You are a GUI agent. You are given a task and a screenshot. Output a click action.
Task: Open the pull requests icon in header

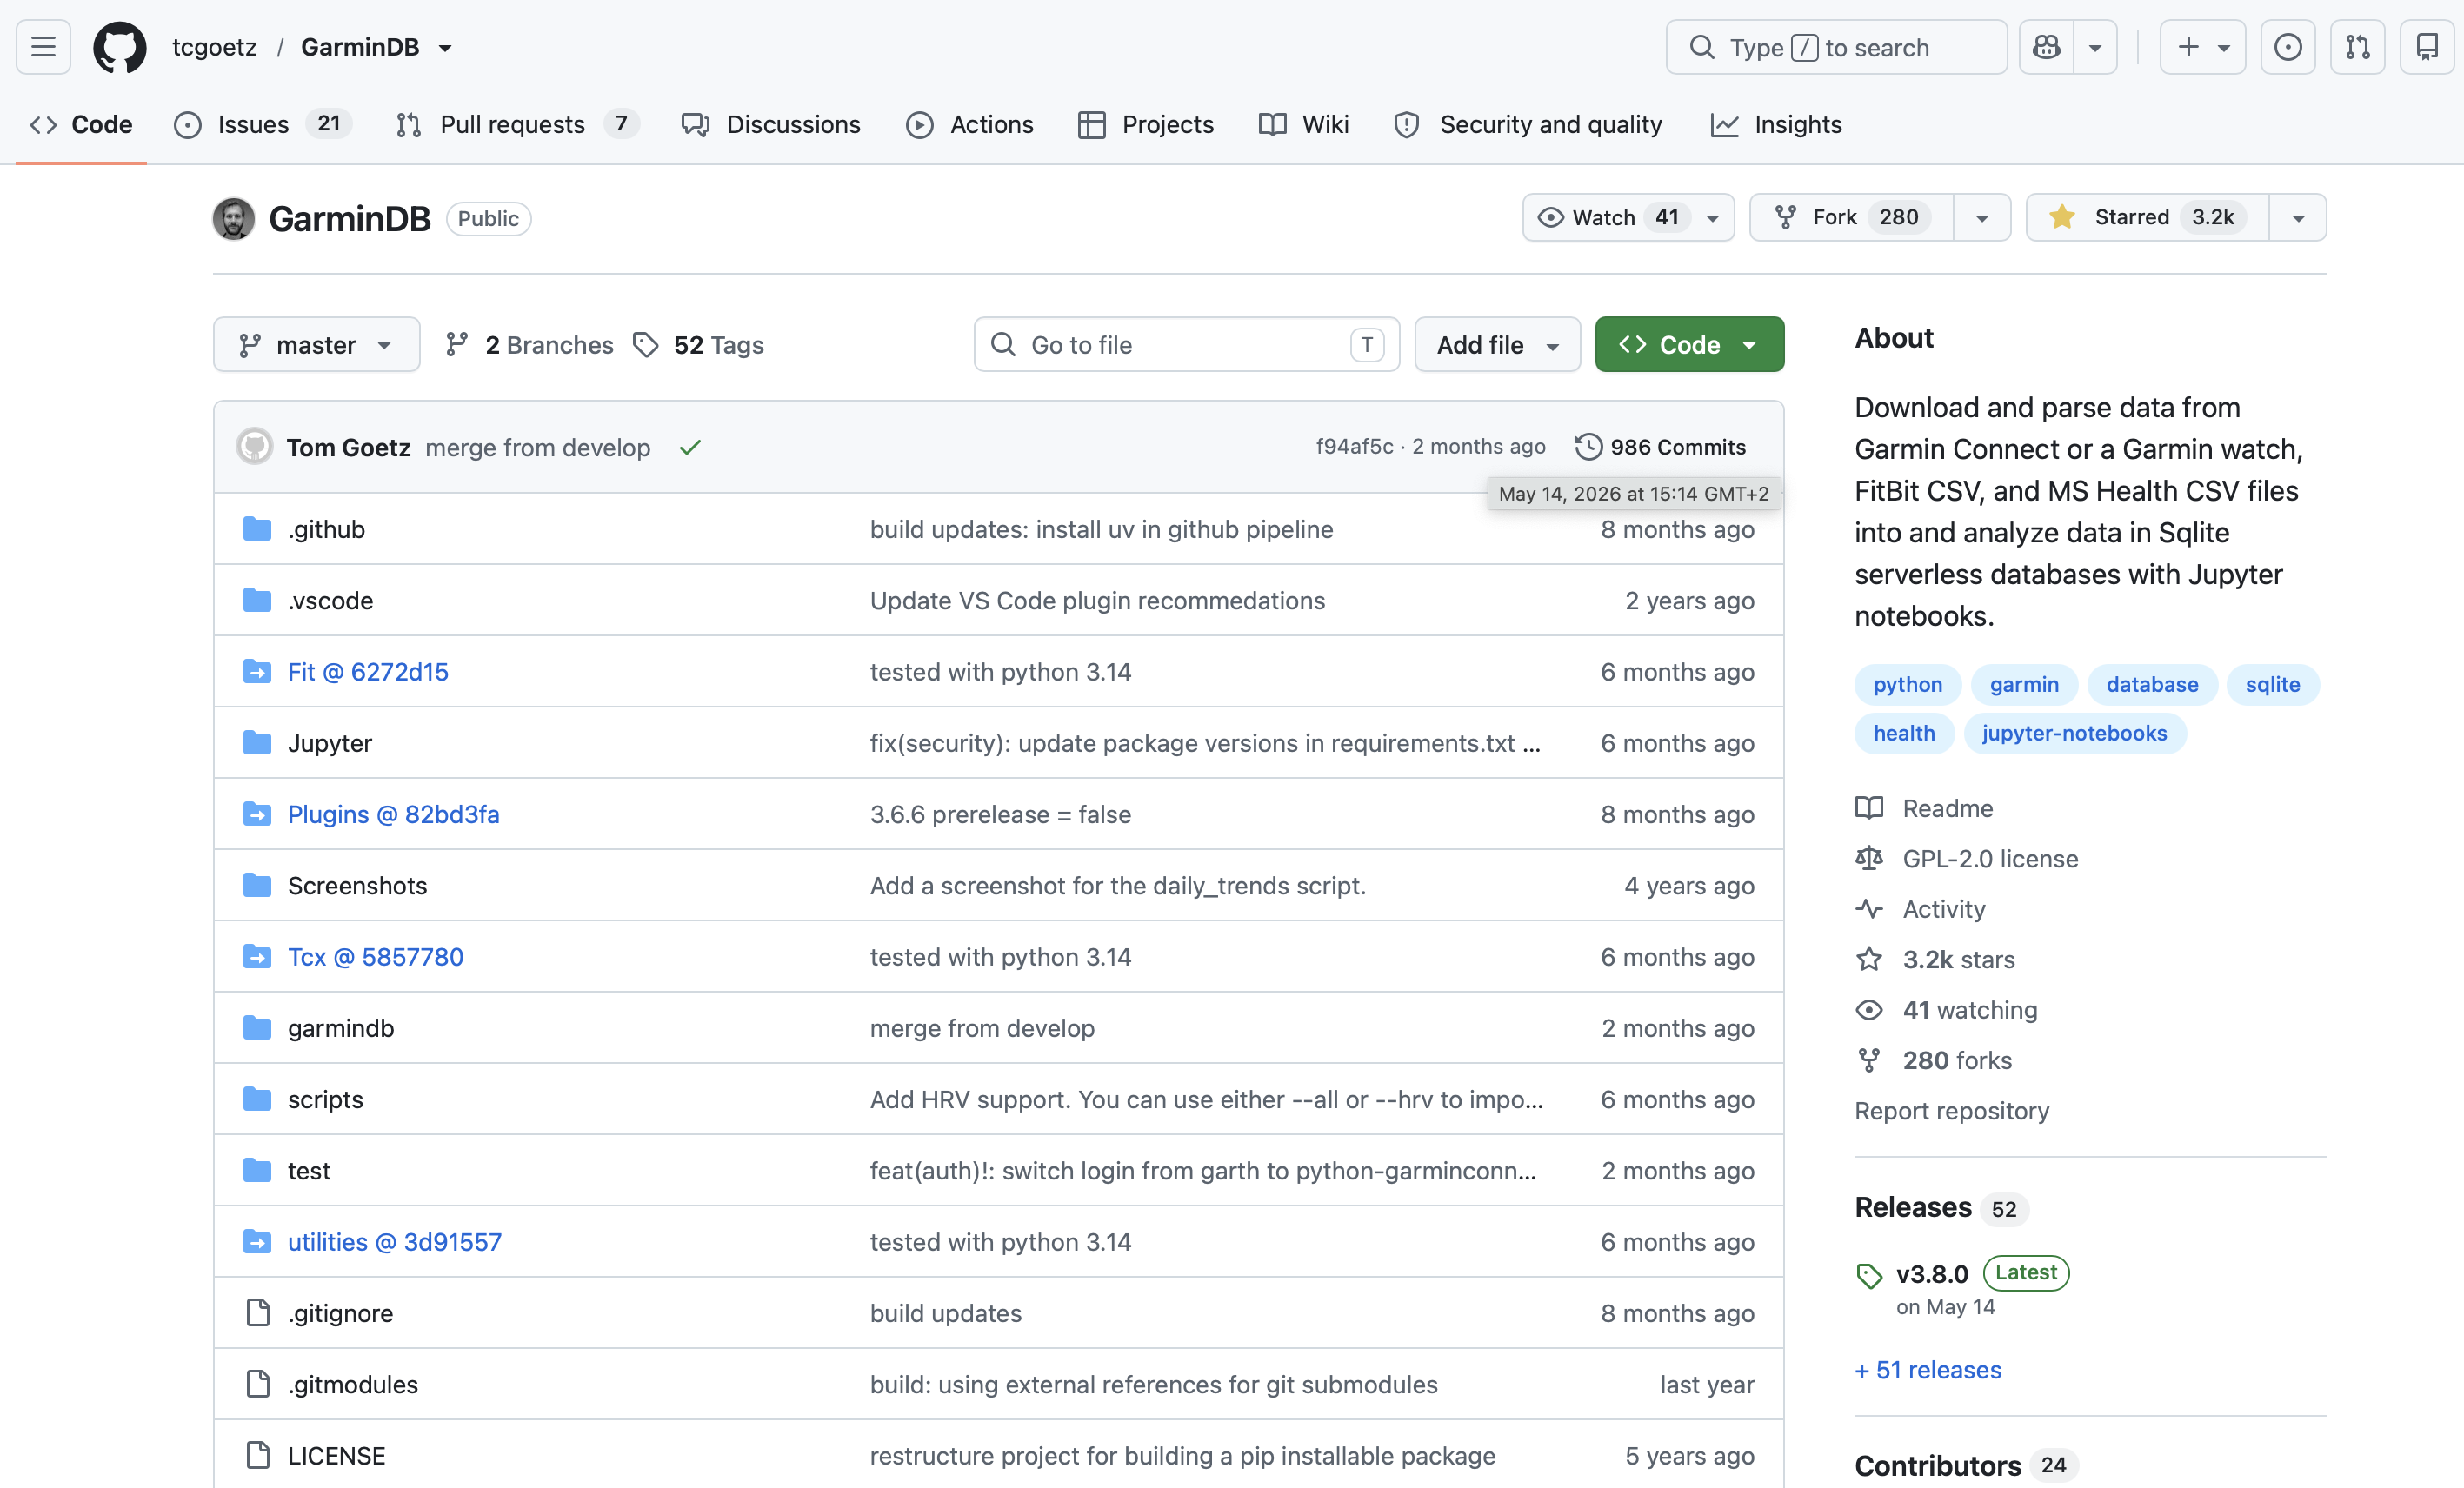(2357, 47)
